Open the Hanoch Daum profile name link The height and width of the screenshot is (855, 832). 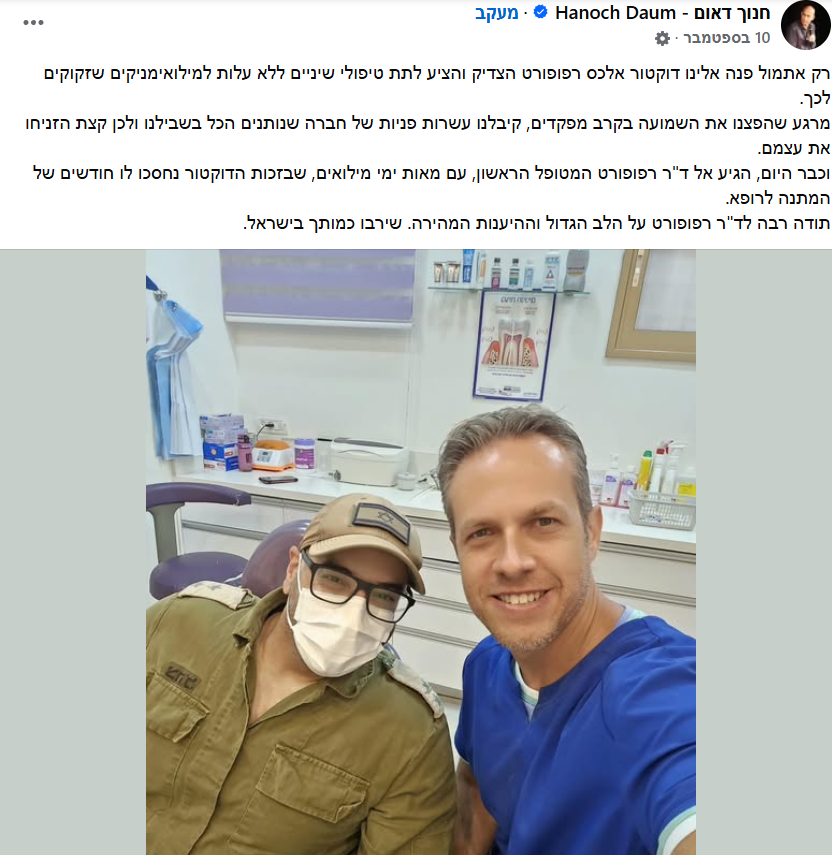(662, 13)
